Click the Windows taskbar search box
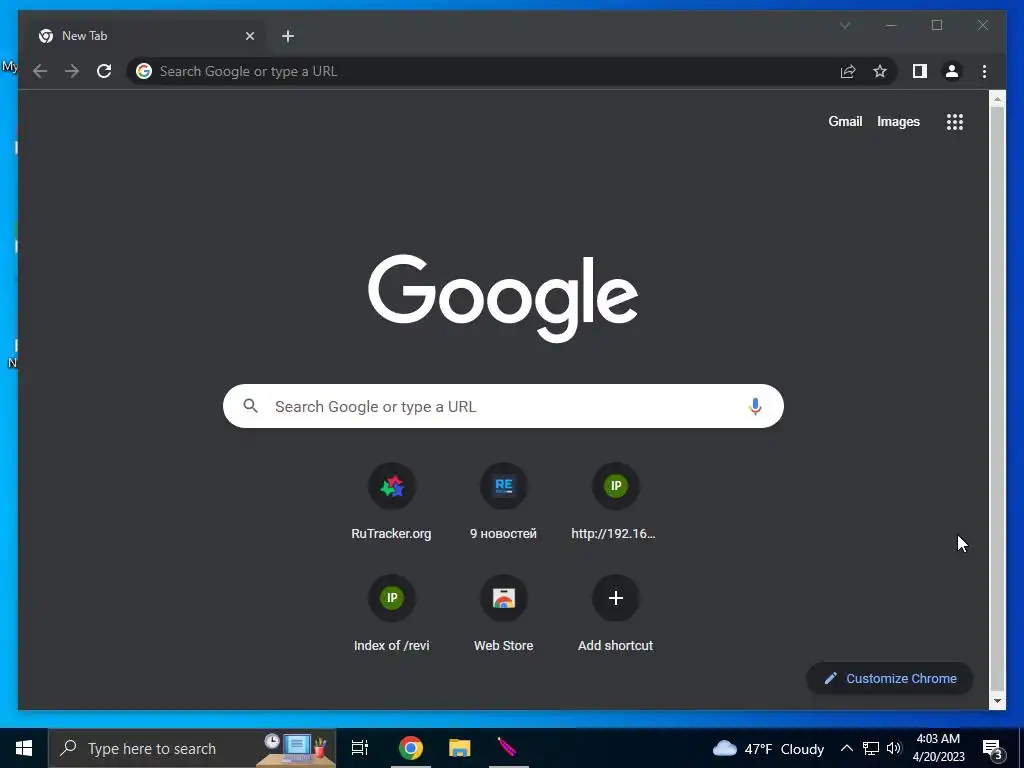 coord(192,748)
